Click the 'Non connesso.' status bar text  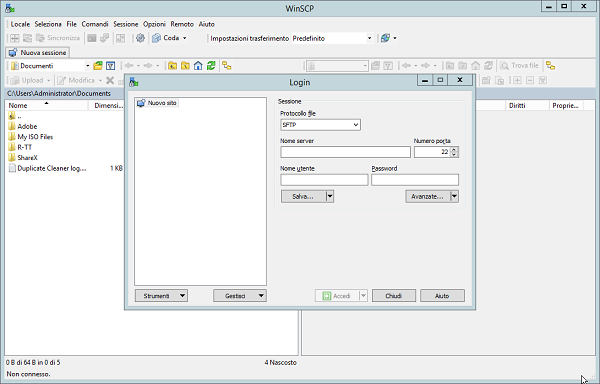pos(29,374)
